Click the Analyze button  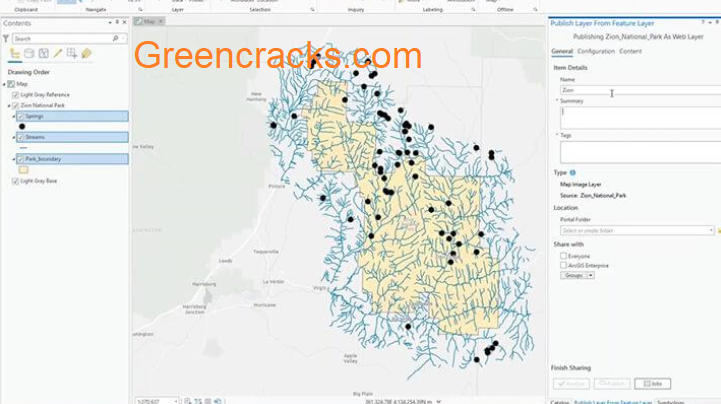pyautogui.click(x=571, y=384)
